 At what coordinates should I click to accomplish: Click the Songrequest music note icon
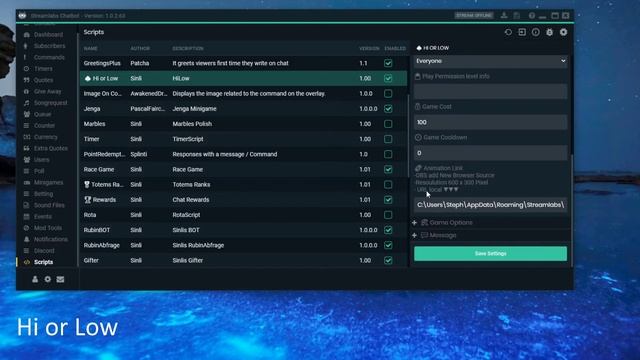pos(27,103)
